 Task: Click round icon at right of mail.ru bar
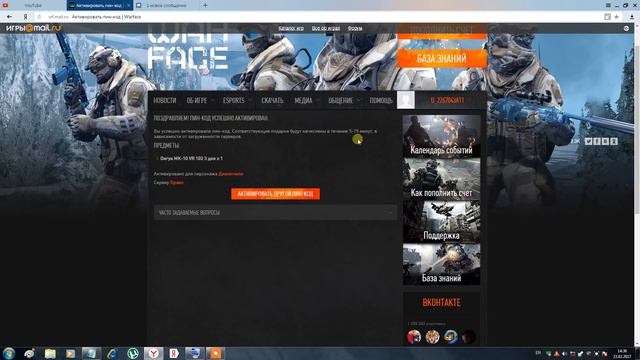pos(626,28)
